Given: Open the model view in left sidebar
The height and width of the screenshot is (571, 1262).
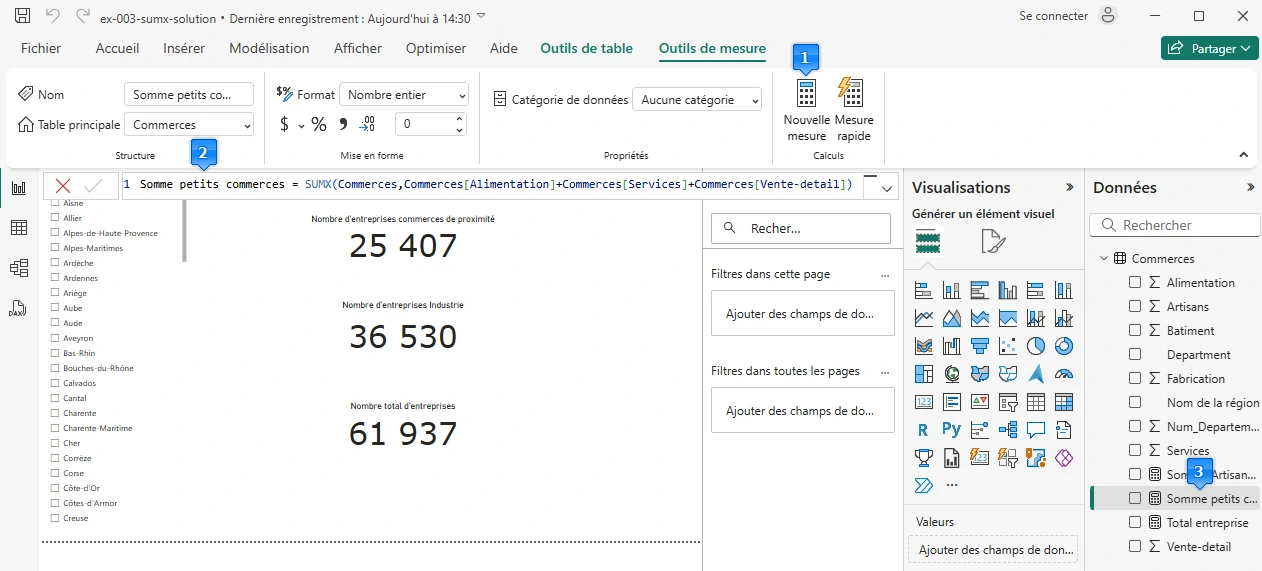Looking at the screenshot, I should pos(18,268).
